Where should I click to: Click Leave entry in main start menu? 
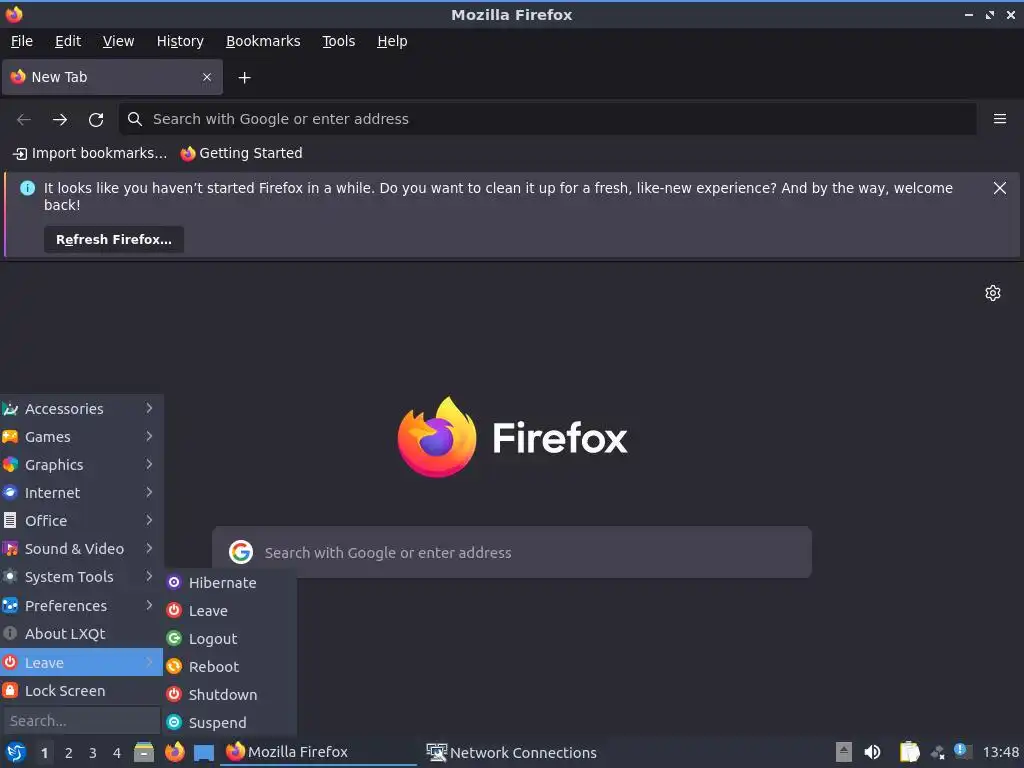click(x=81, y=663)
